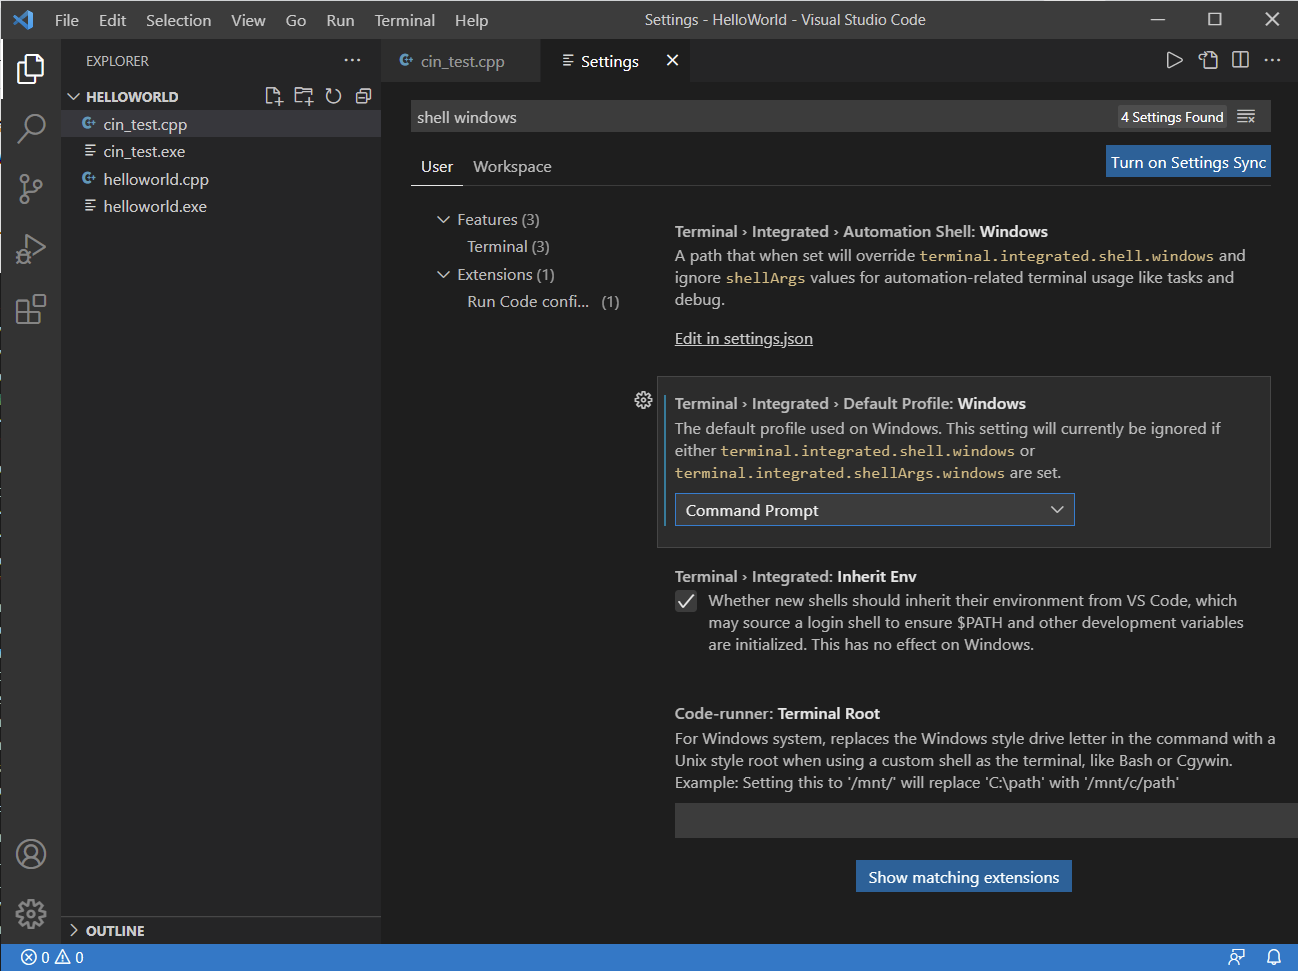This screenshot has height=971, width=1298.
Task: Toggle the Inherit Env checkbox
Action: point(686,601)
